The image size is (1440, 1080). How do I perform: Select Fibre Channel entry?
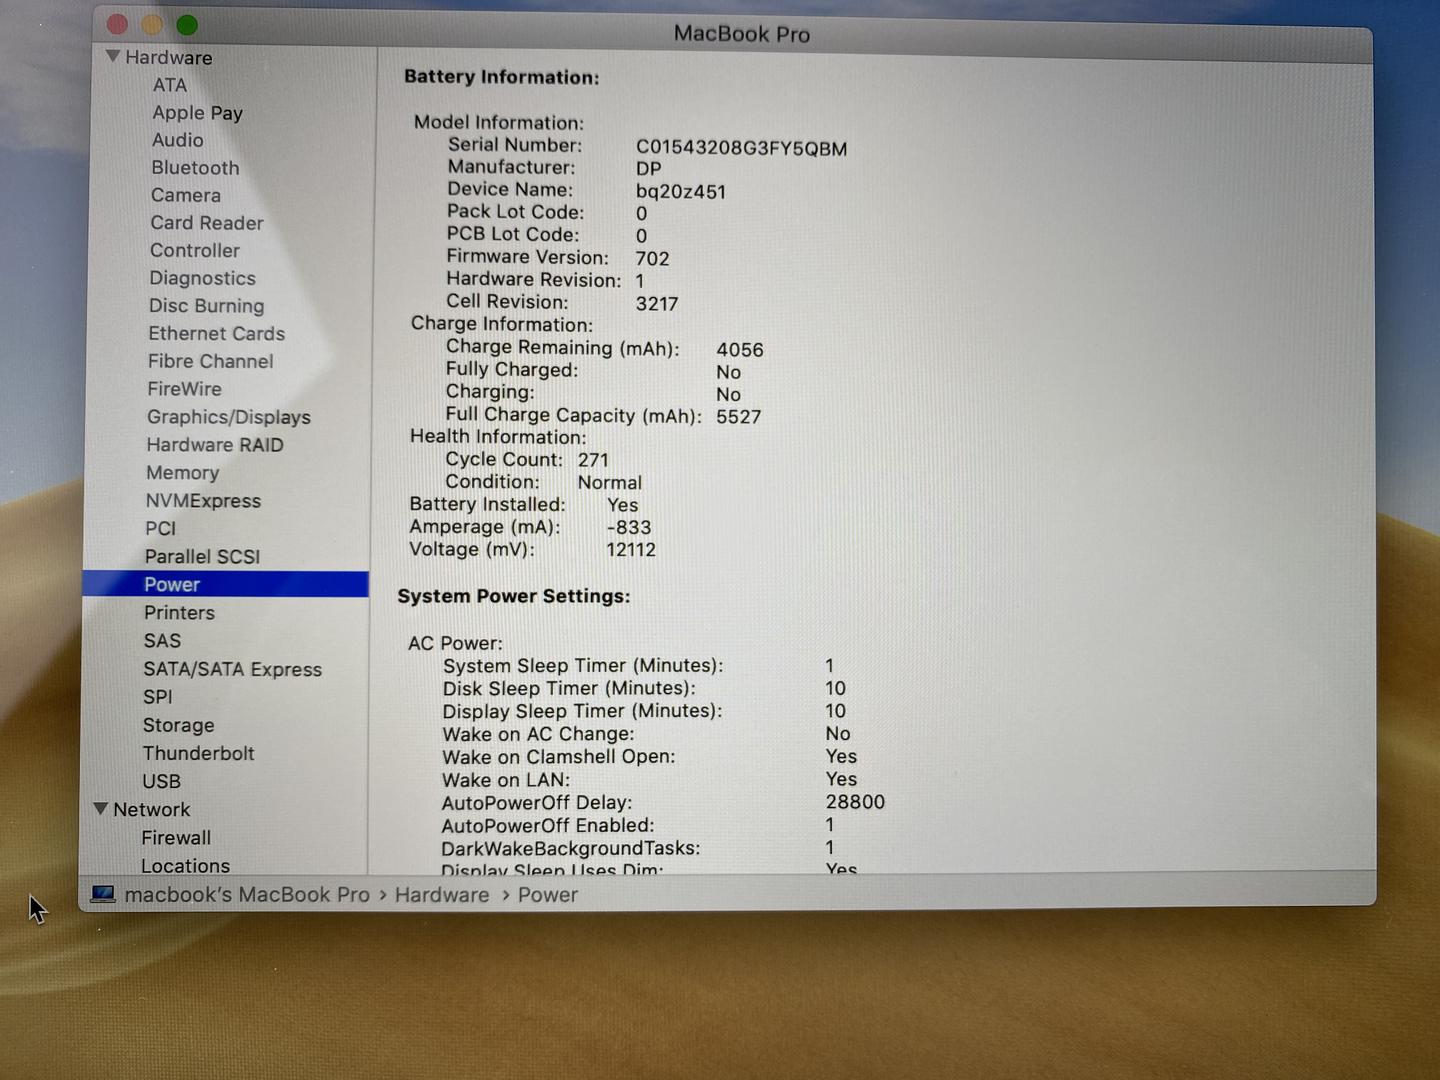[x=210, y=361]
